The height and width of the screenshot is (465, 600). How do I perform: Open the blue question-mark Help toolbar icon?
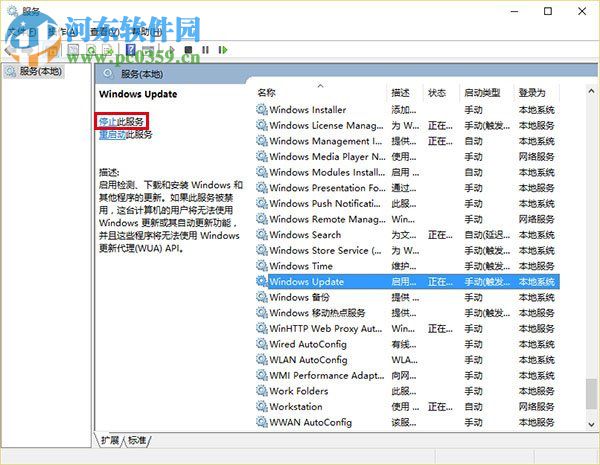click(131, 50)
